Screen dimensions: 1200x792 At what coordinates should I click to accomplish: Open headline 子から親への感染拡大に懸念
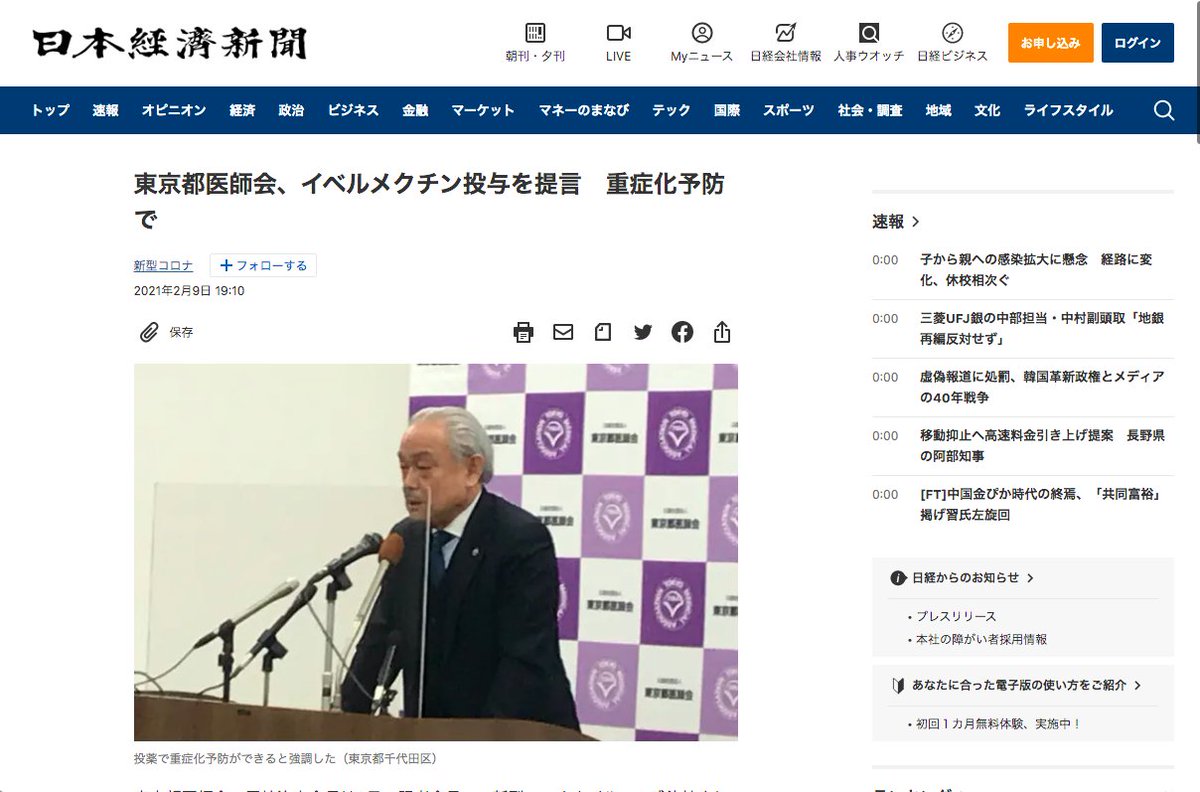[x=1036, y=270]
